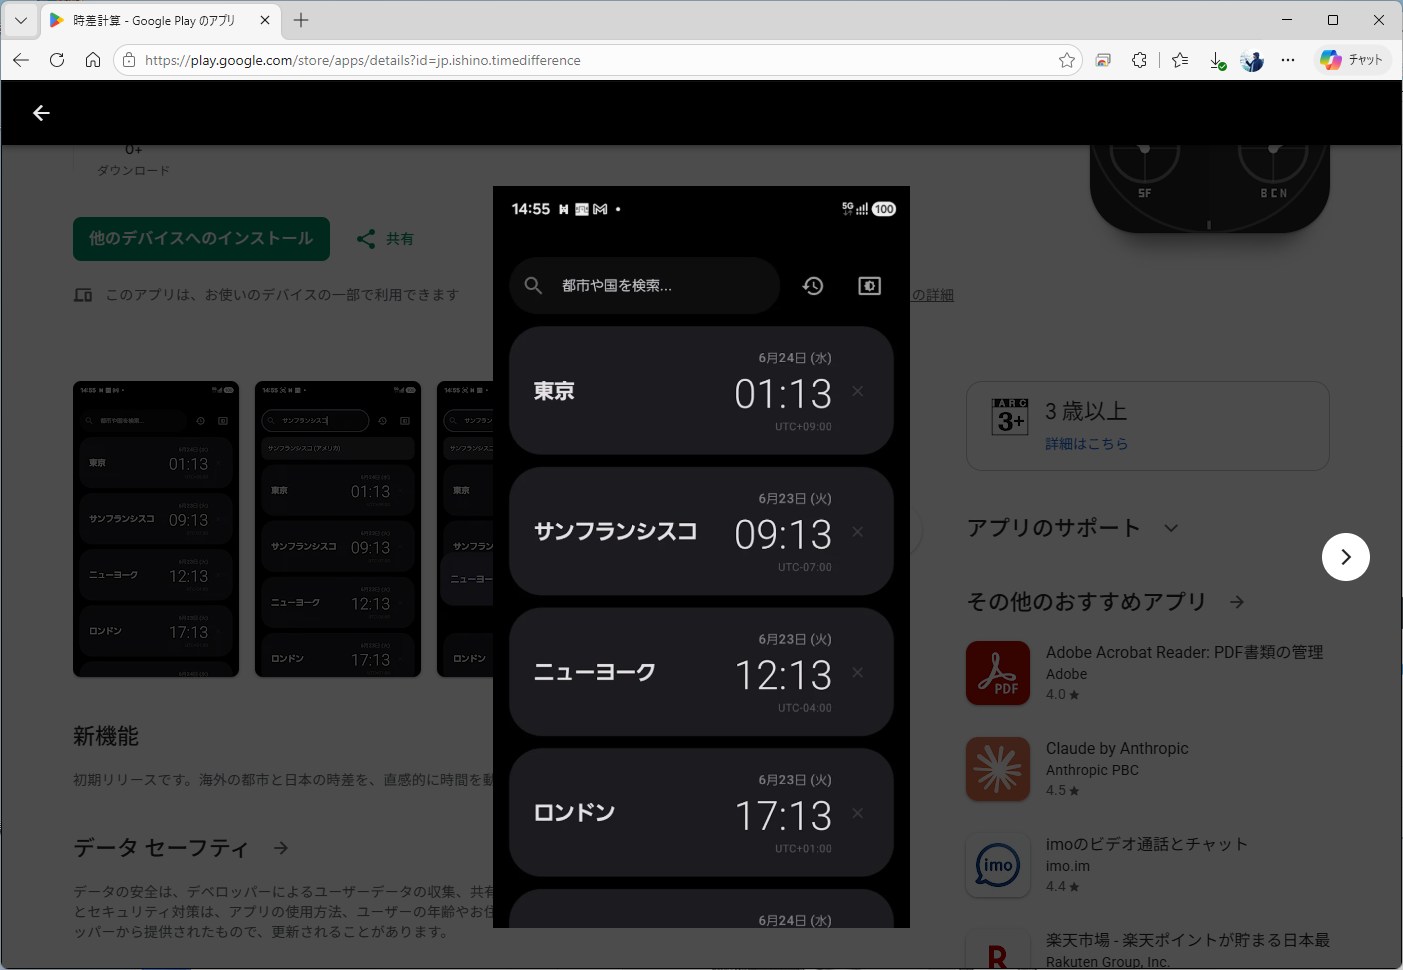Open the browser profile avatar

pos(1252,60)
